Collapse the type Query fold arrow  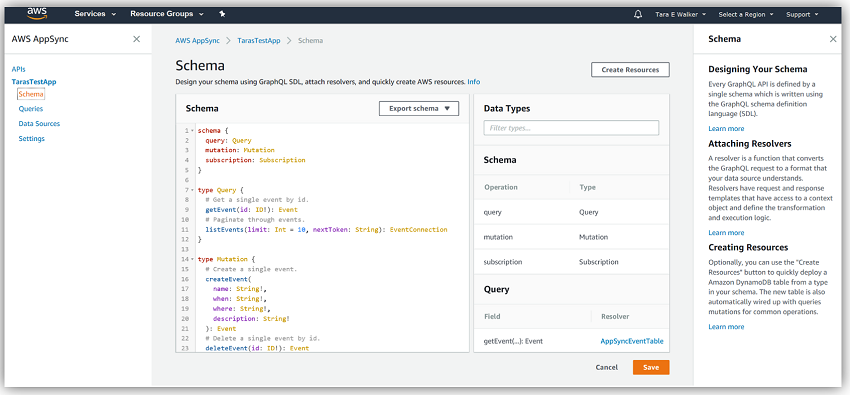[192, 190]
